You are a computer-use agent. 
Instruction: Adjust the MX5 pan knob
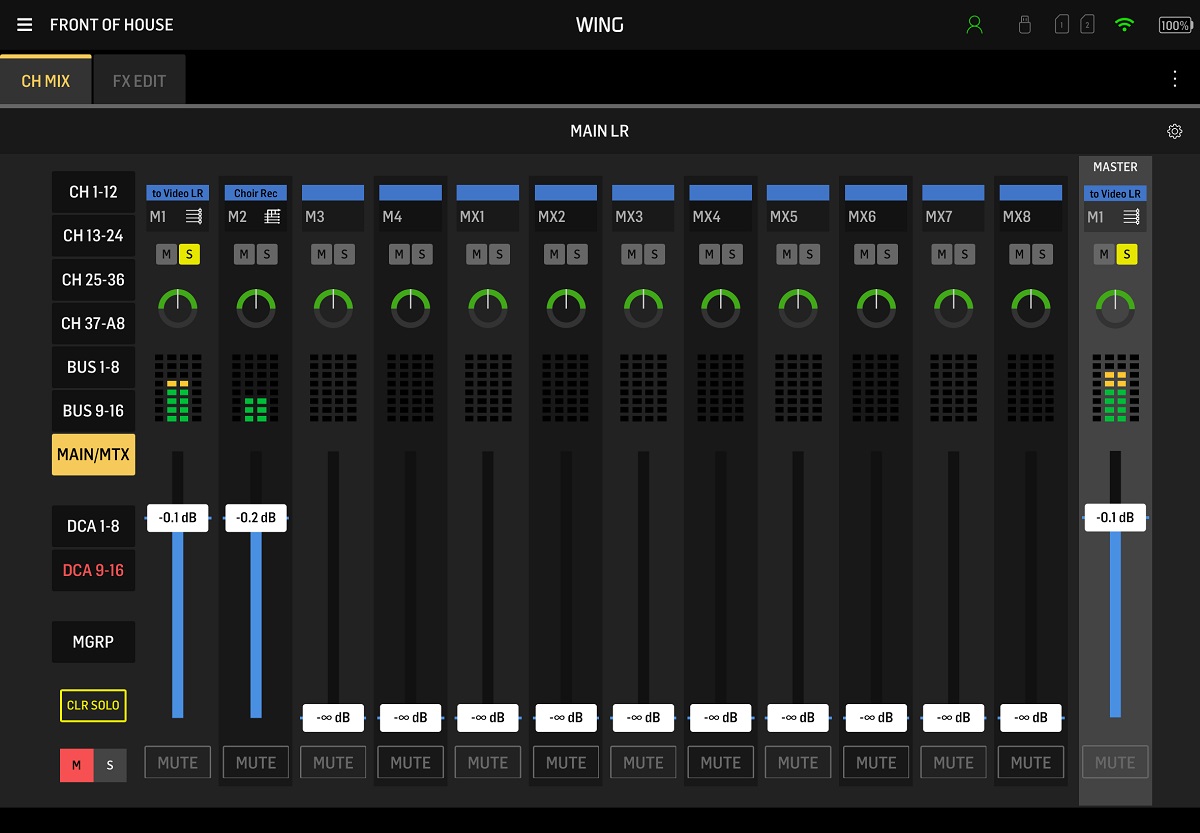coord(798,308)
